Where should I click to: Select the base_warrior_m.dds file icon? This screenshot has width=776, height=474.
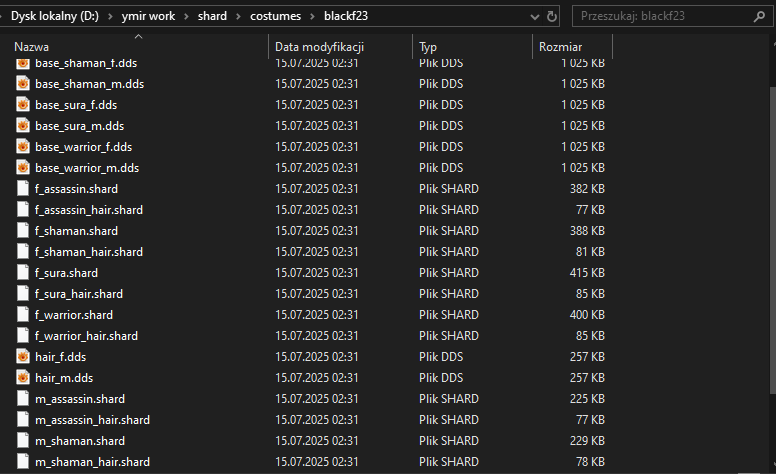[x=24, y=168]
